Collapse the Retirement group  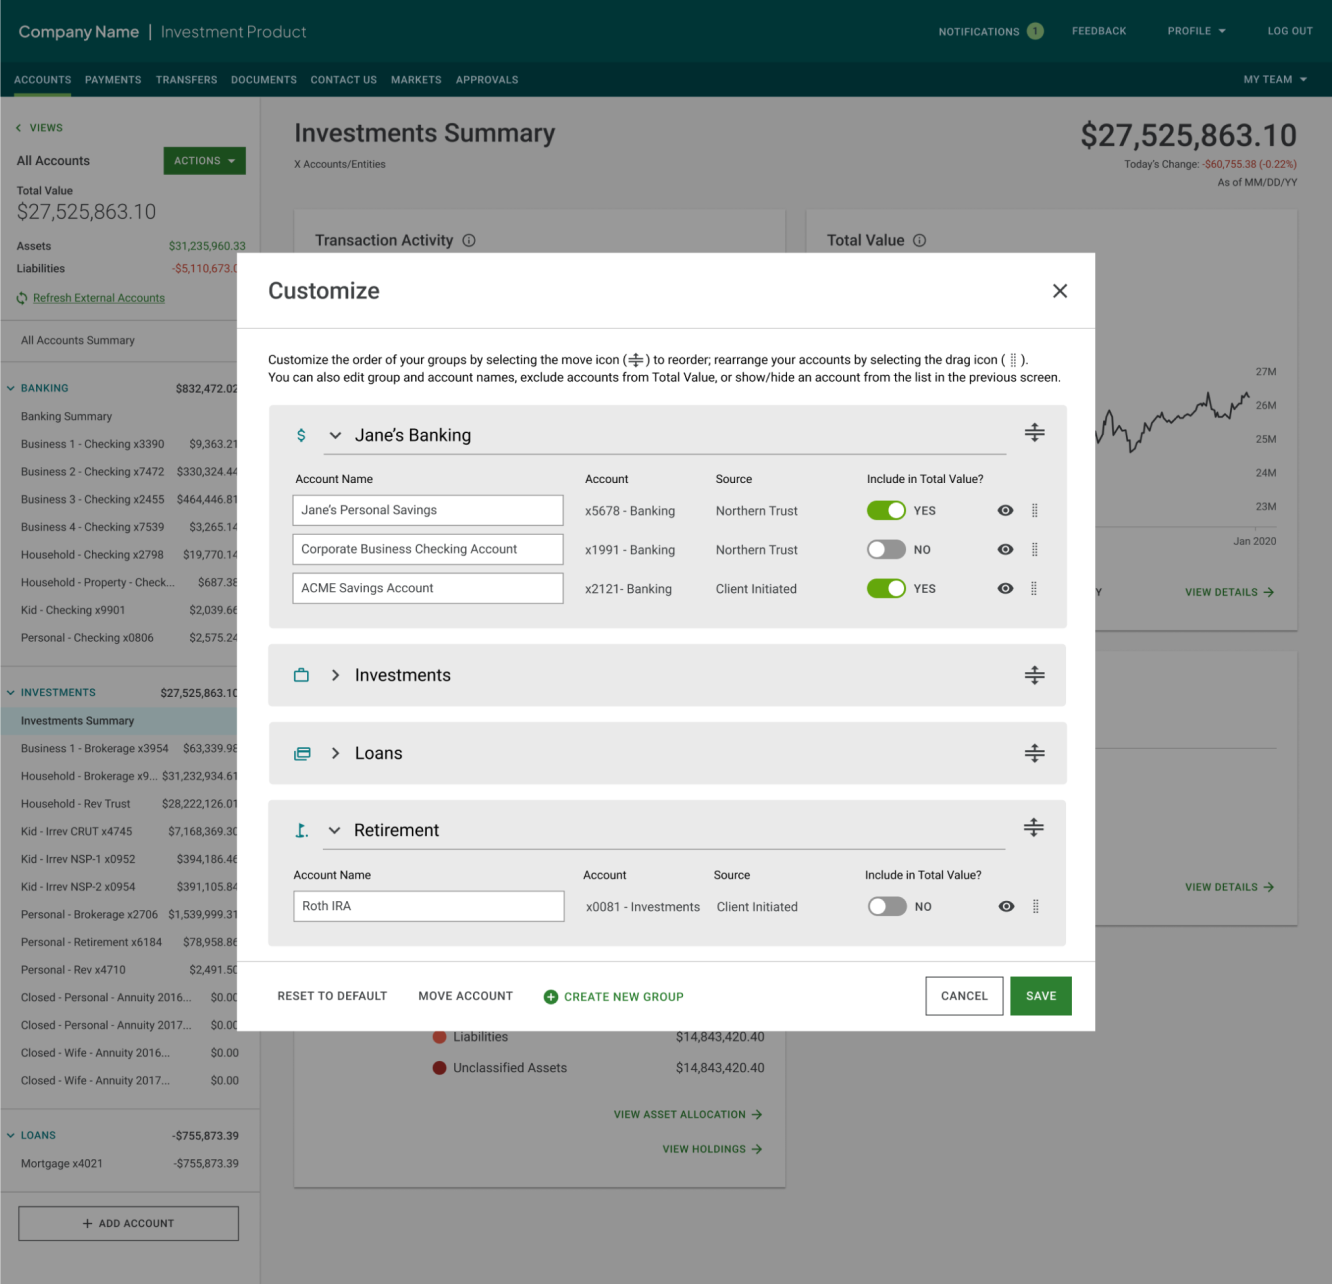(334, 831)
